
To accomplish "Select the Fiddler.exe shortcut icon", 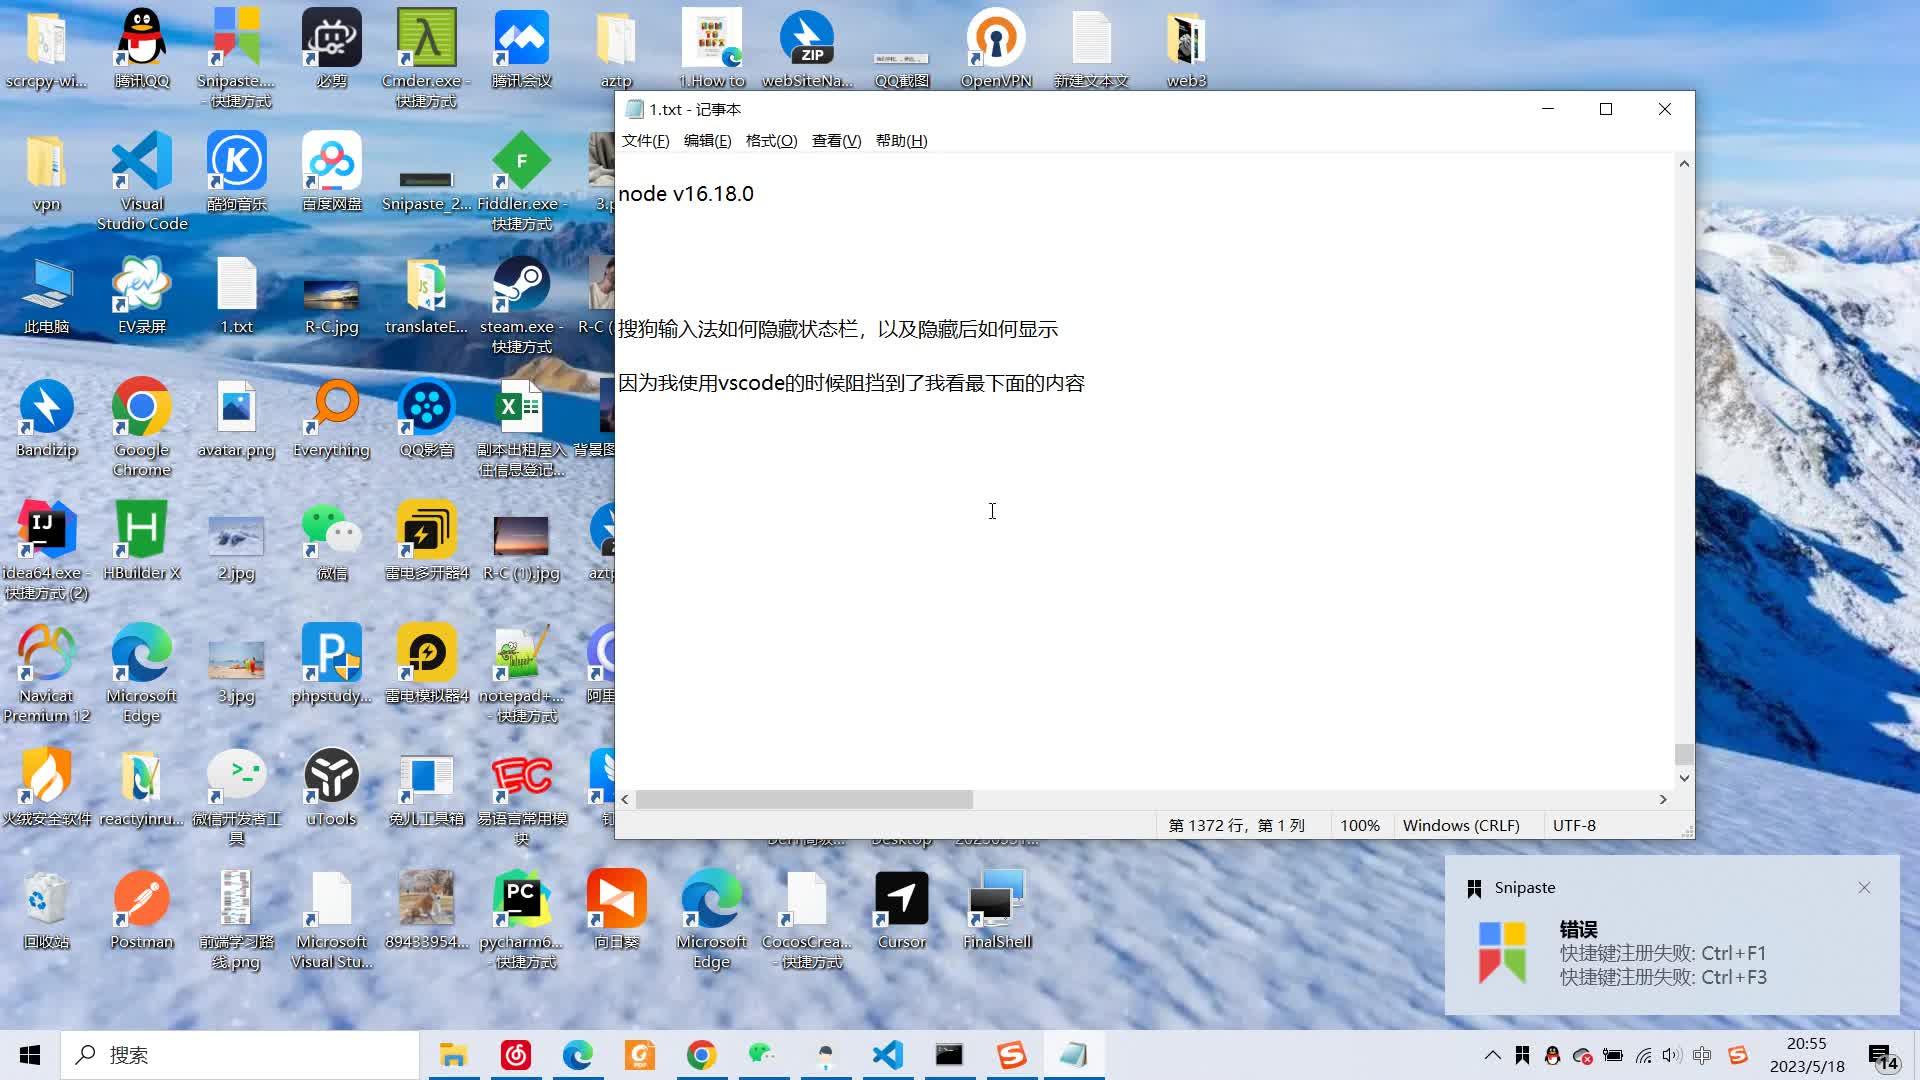I will click(x=522, y=181).
